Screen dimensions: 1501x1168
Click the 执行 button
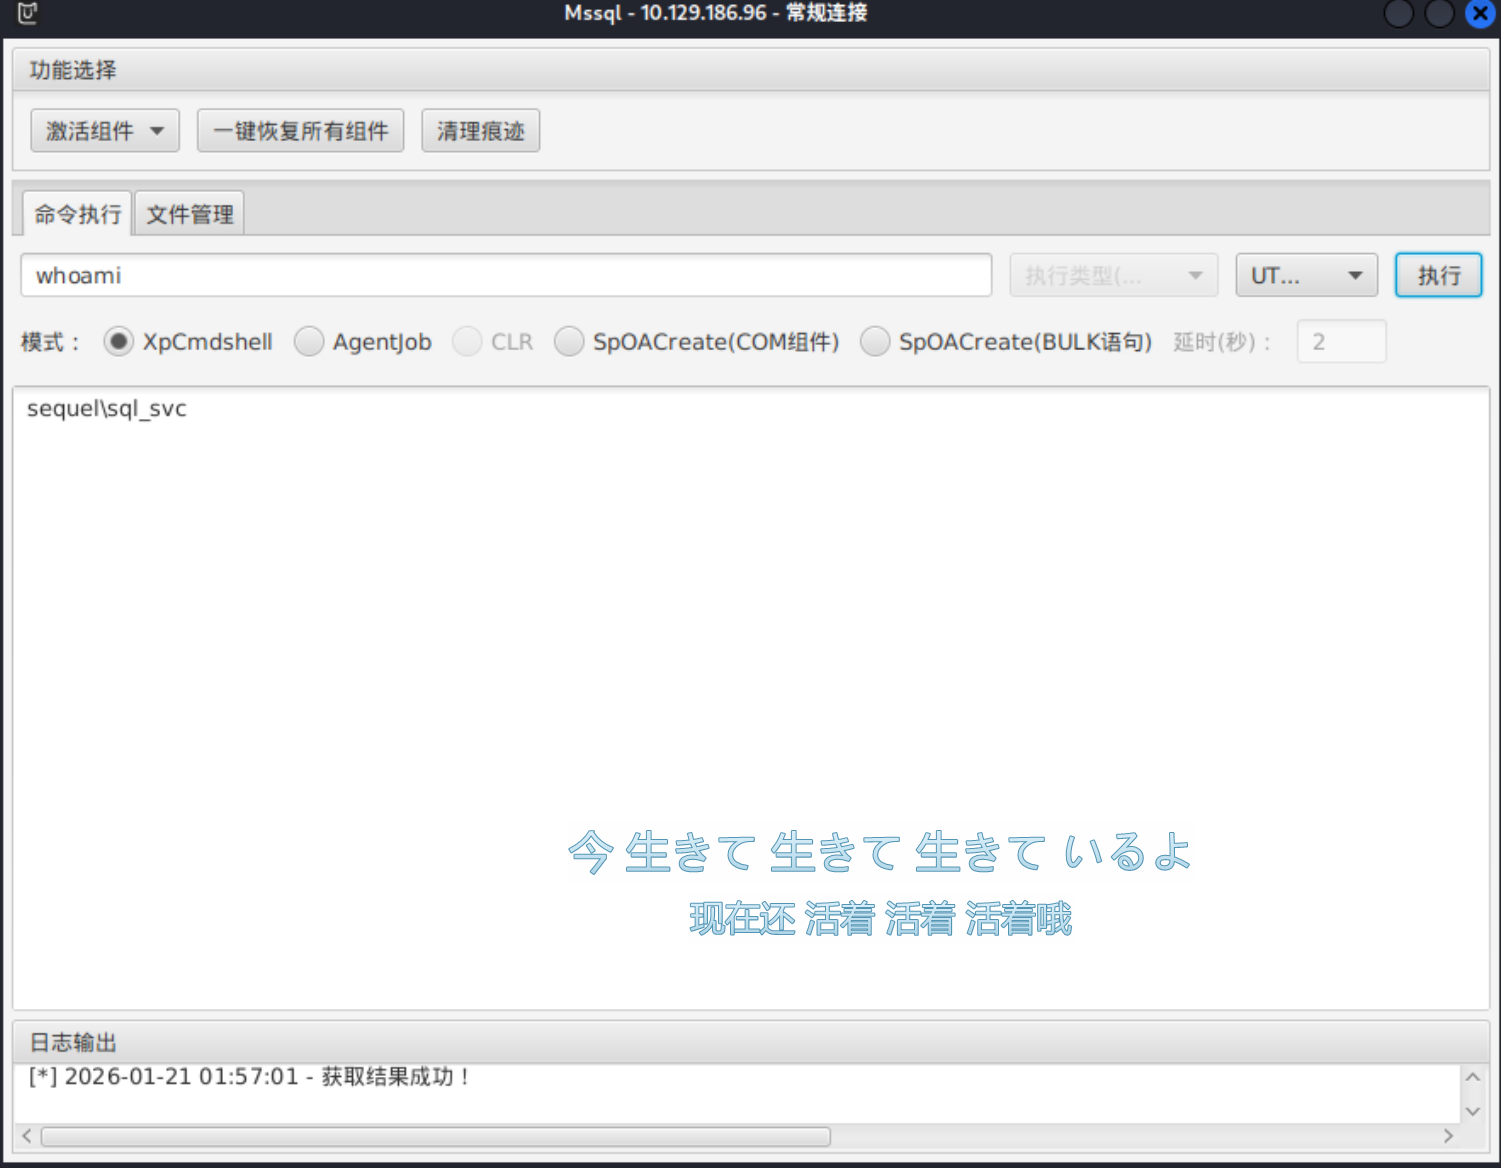pyautogui.click(x=1438, y=275)
